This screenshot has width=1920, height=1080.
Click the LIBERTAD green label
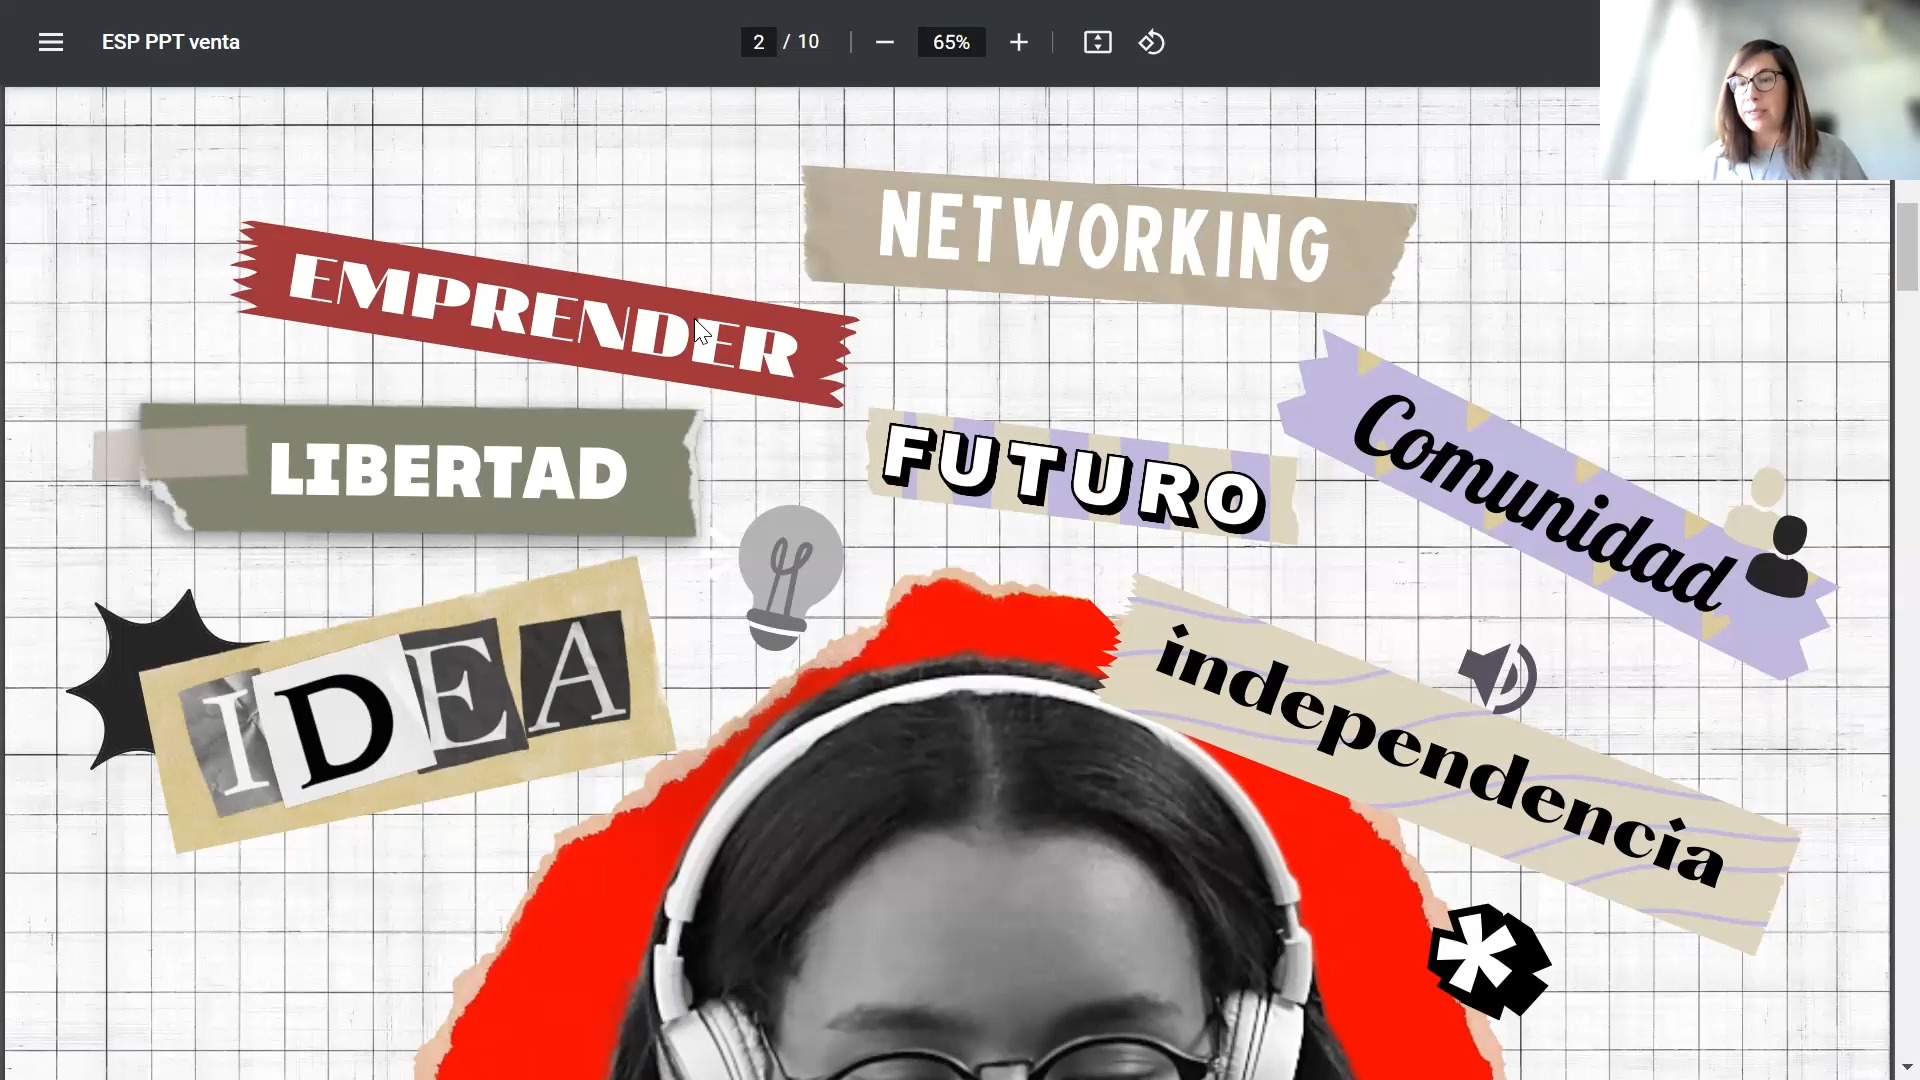(x=447, y=470)
